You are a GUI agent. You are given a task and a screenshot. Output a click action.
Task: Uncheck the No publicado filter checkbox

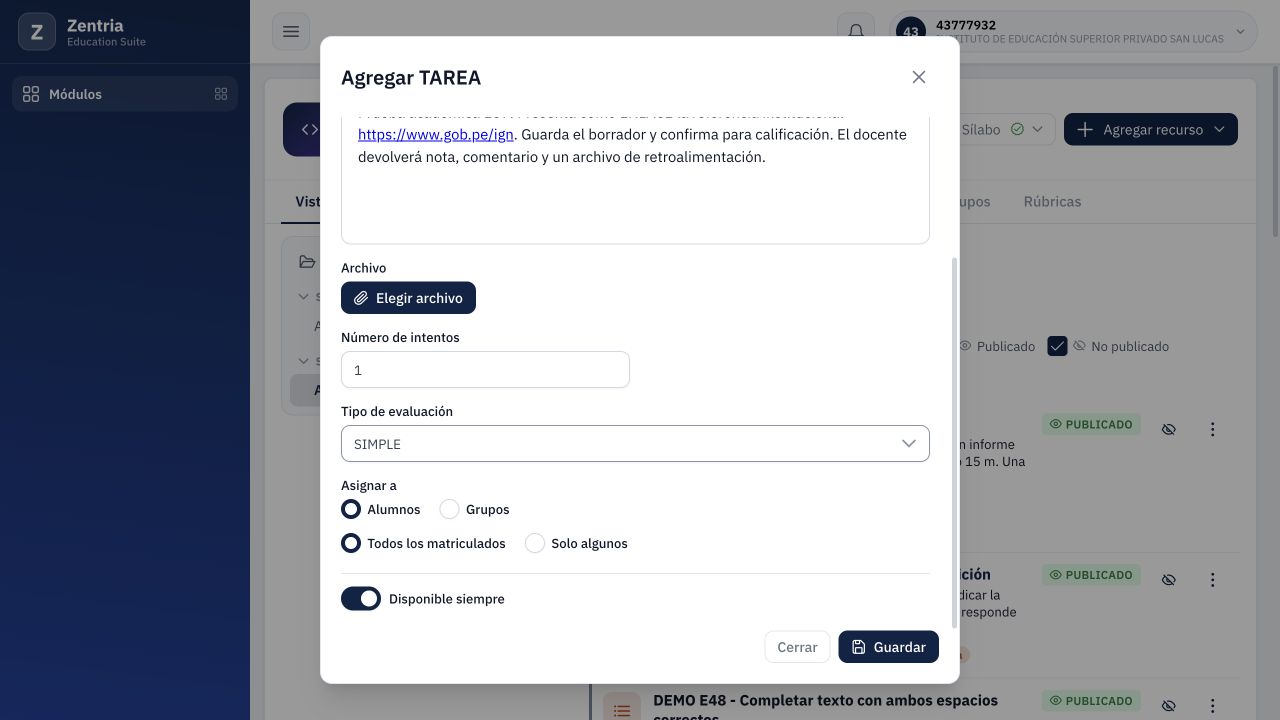point(1057,346)
